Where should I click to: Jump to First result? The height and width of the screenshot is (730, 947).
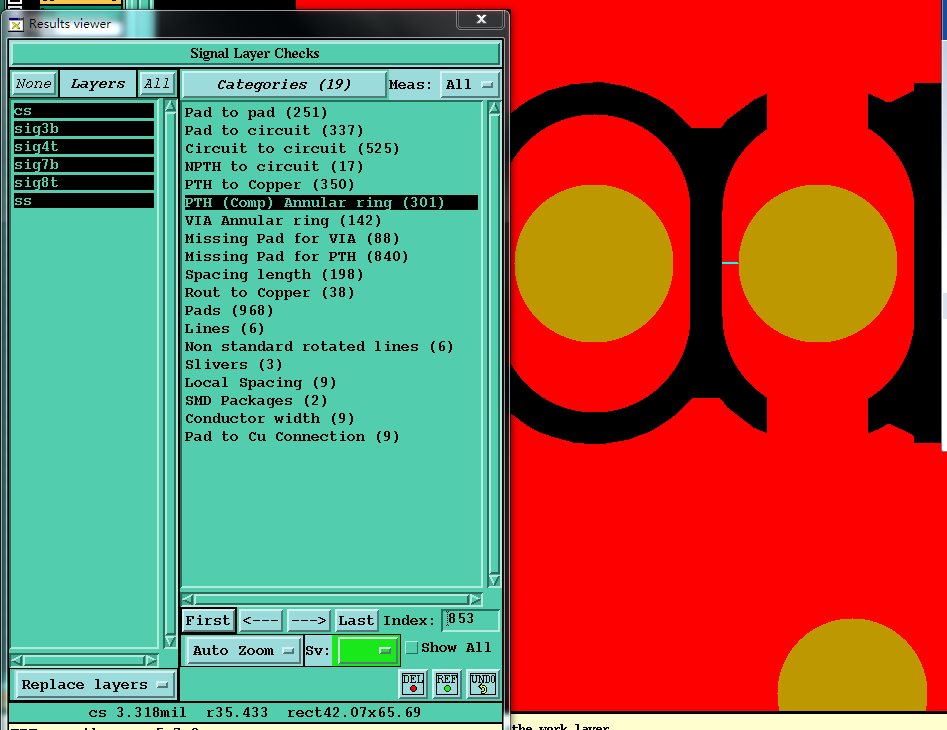pyautogui.click(x=208, y=620)
